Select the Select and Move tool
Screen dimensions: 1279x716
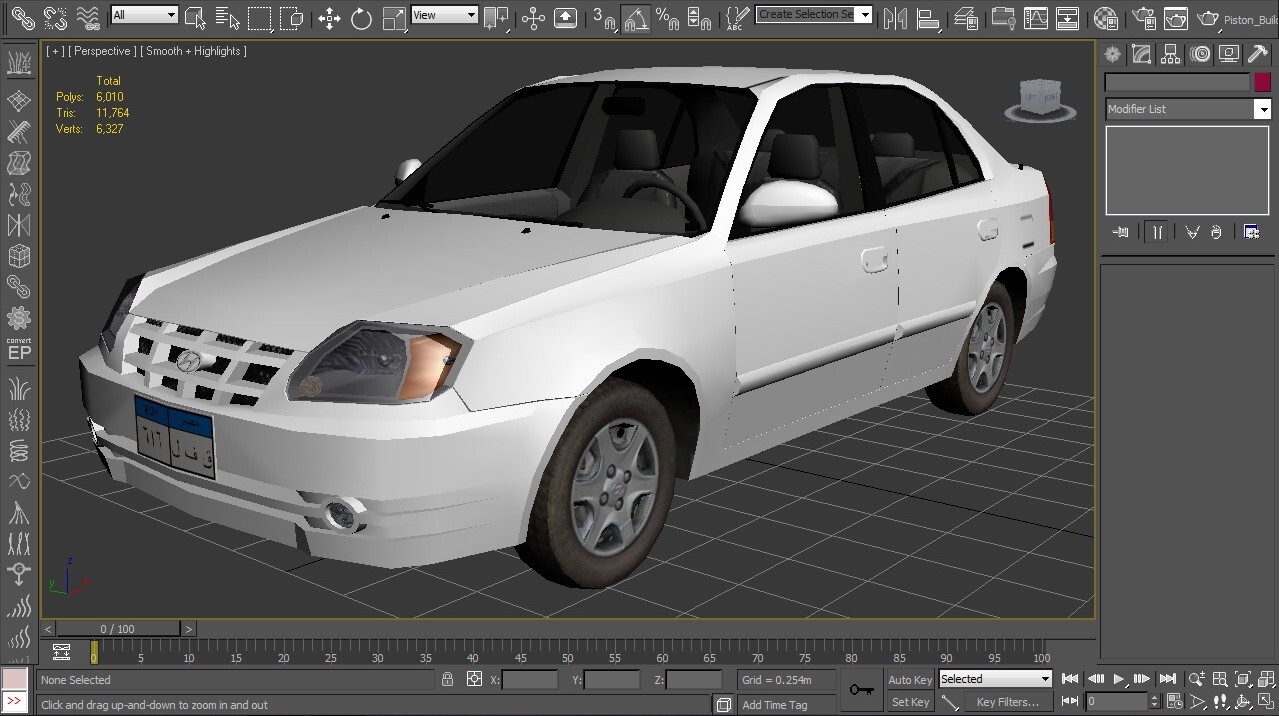[329, 18]
